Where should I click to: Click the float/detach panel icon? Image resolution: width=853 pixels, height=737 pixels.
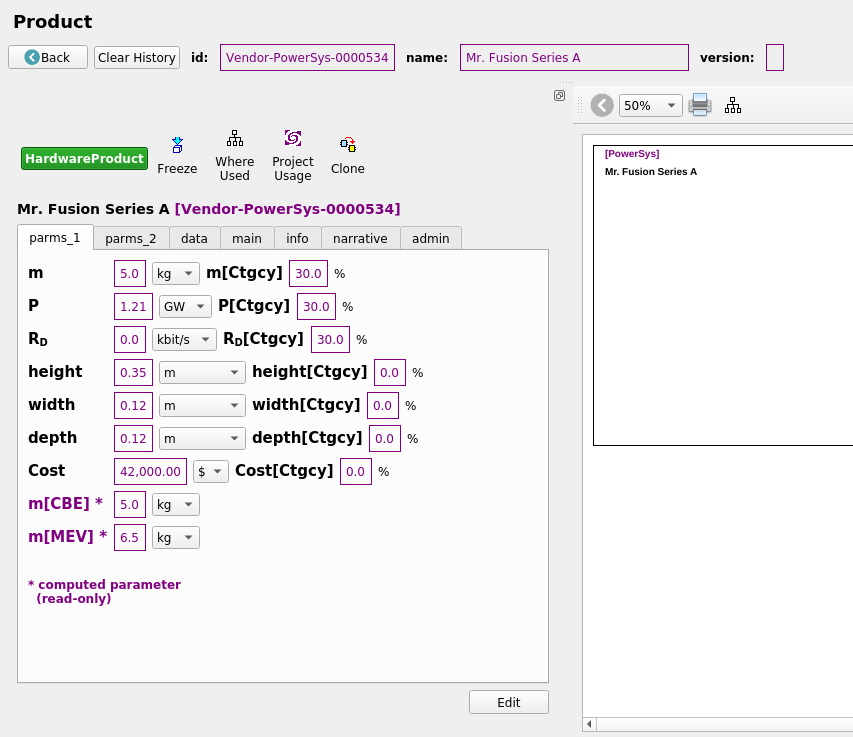[559, 96]
